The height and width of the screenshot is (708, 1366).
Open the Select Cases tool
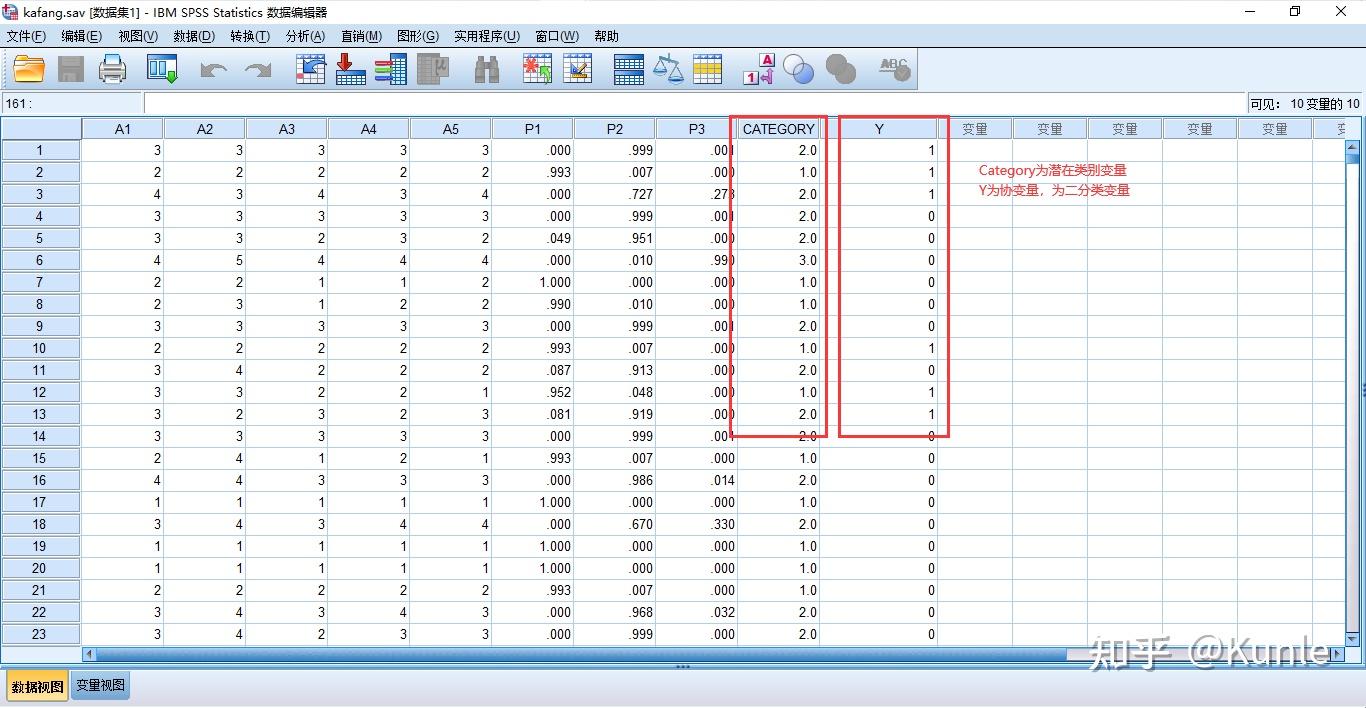708,68
